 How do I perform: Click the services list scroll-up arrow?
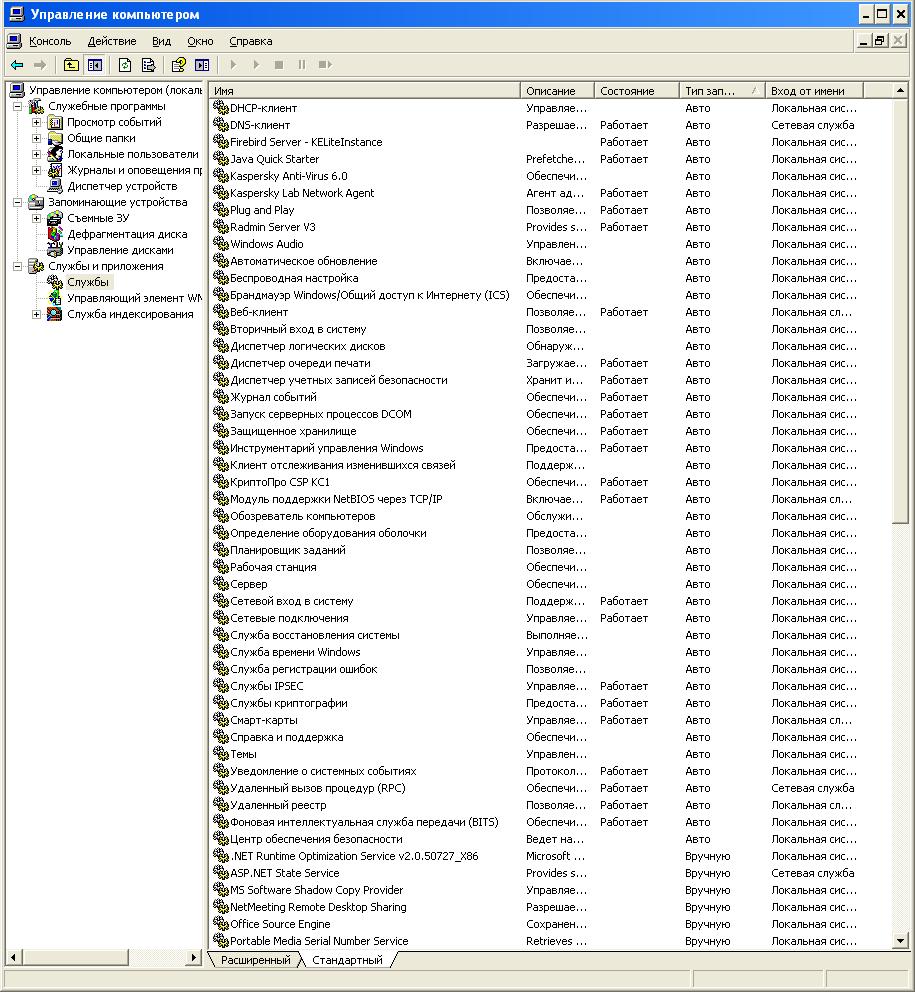coord(900,91)
